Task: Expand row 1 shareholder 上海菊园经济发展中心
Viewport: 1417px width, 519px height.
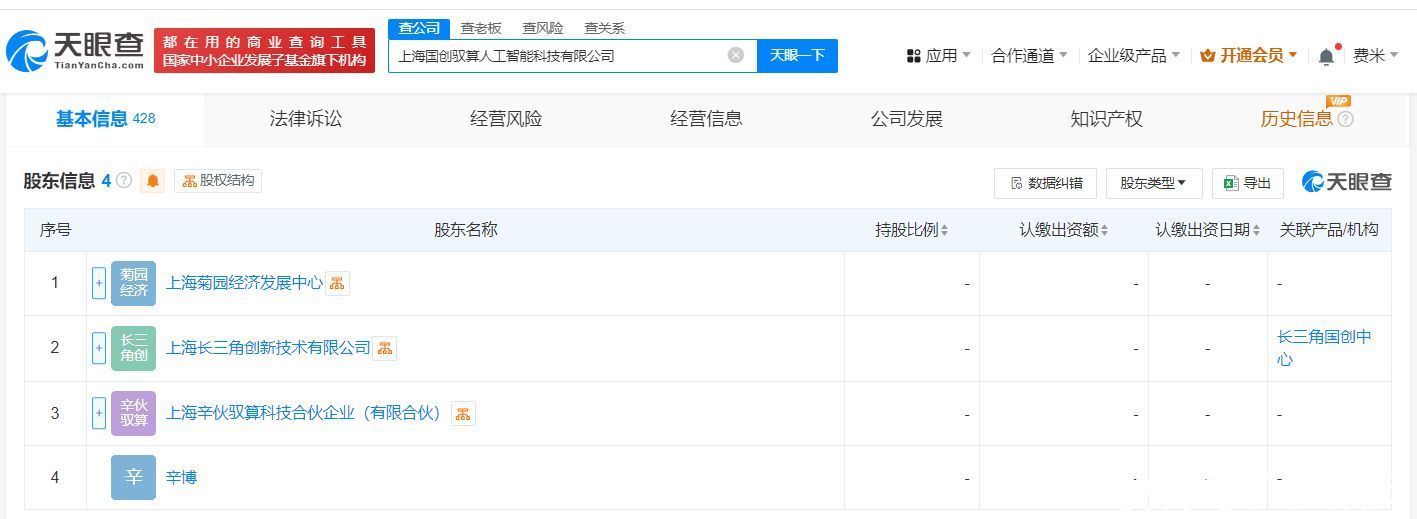Action: (x=99, y=283)
